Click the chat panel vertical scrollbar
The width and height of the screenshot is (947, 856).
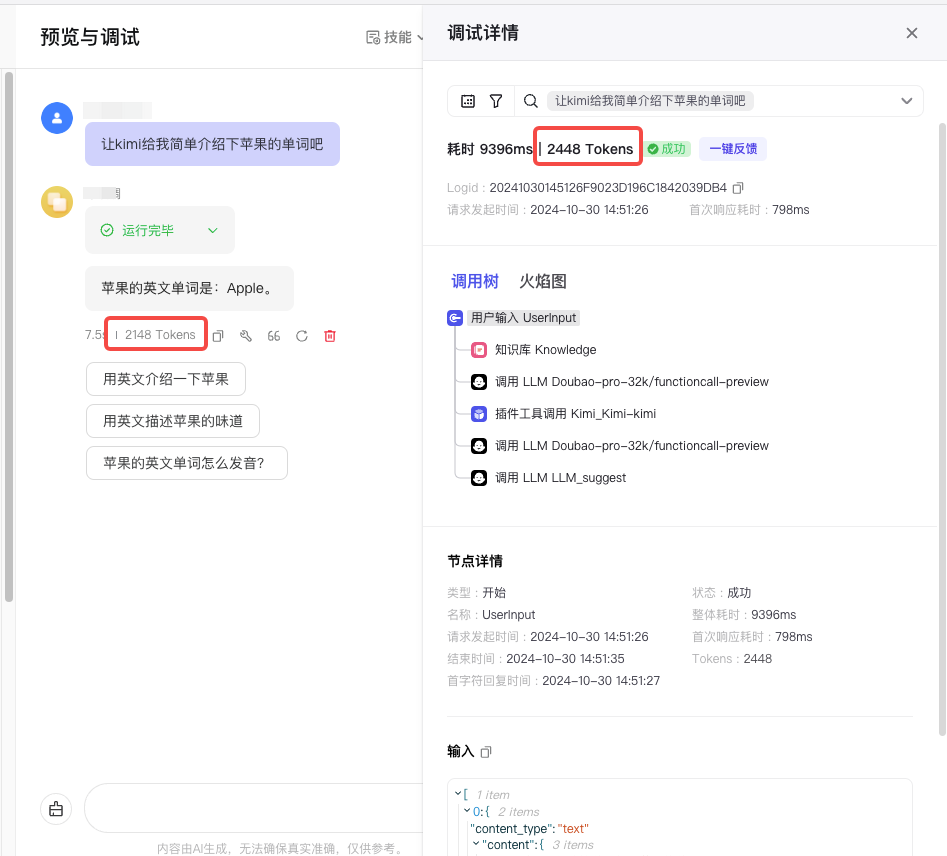tap(8, 336)
